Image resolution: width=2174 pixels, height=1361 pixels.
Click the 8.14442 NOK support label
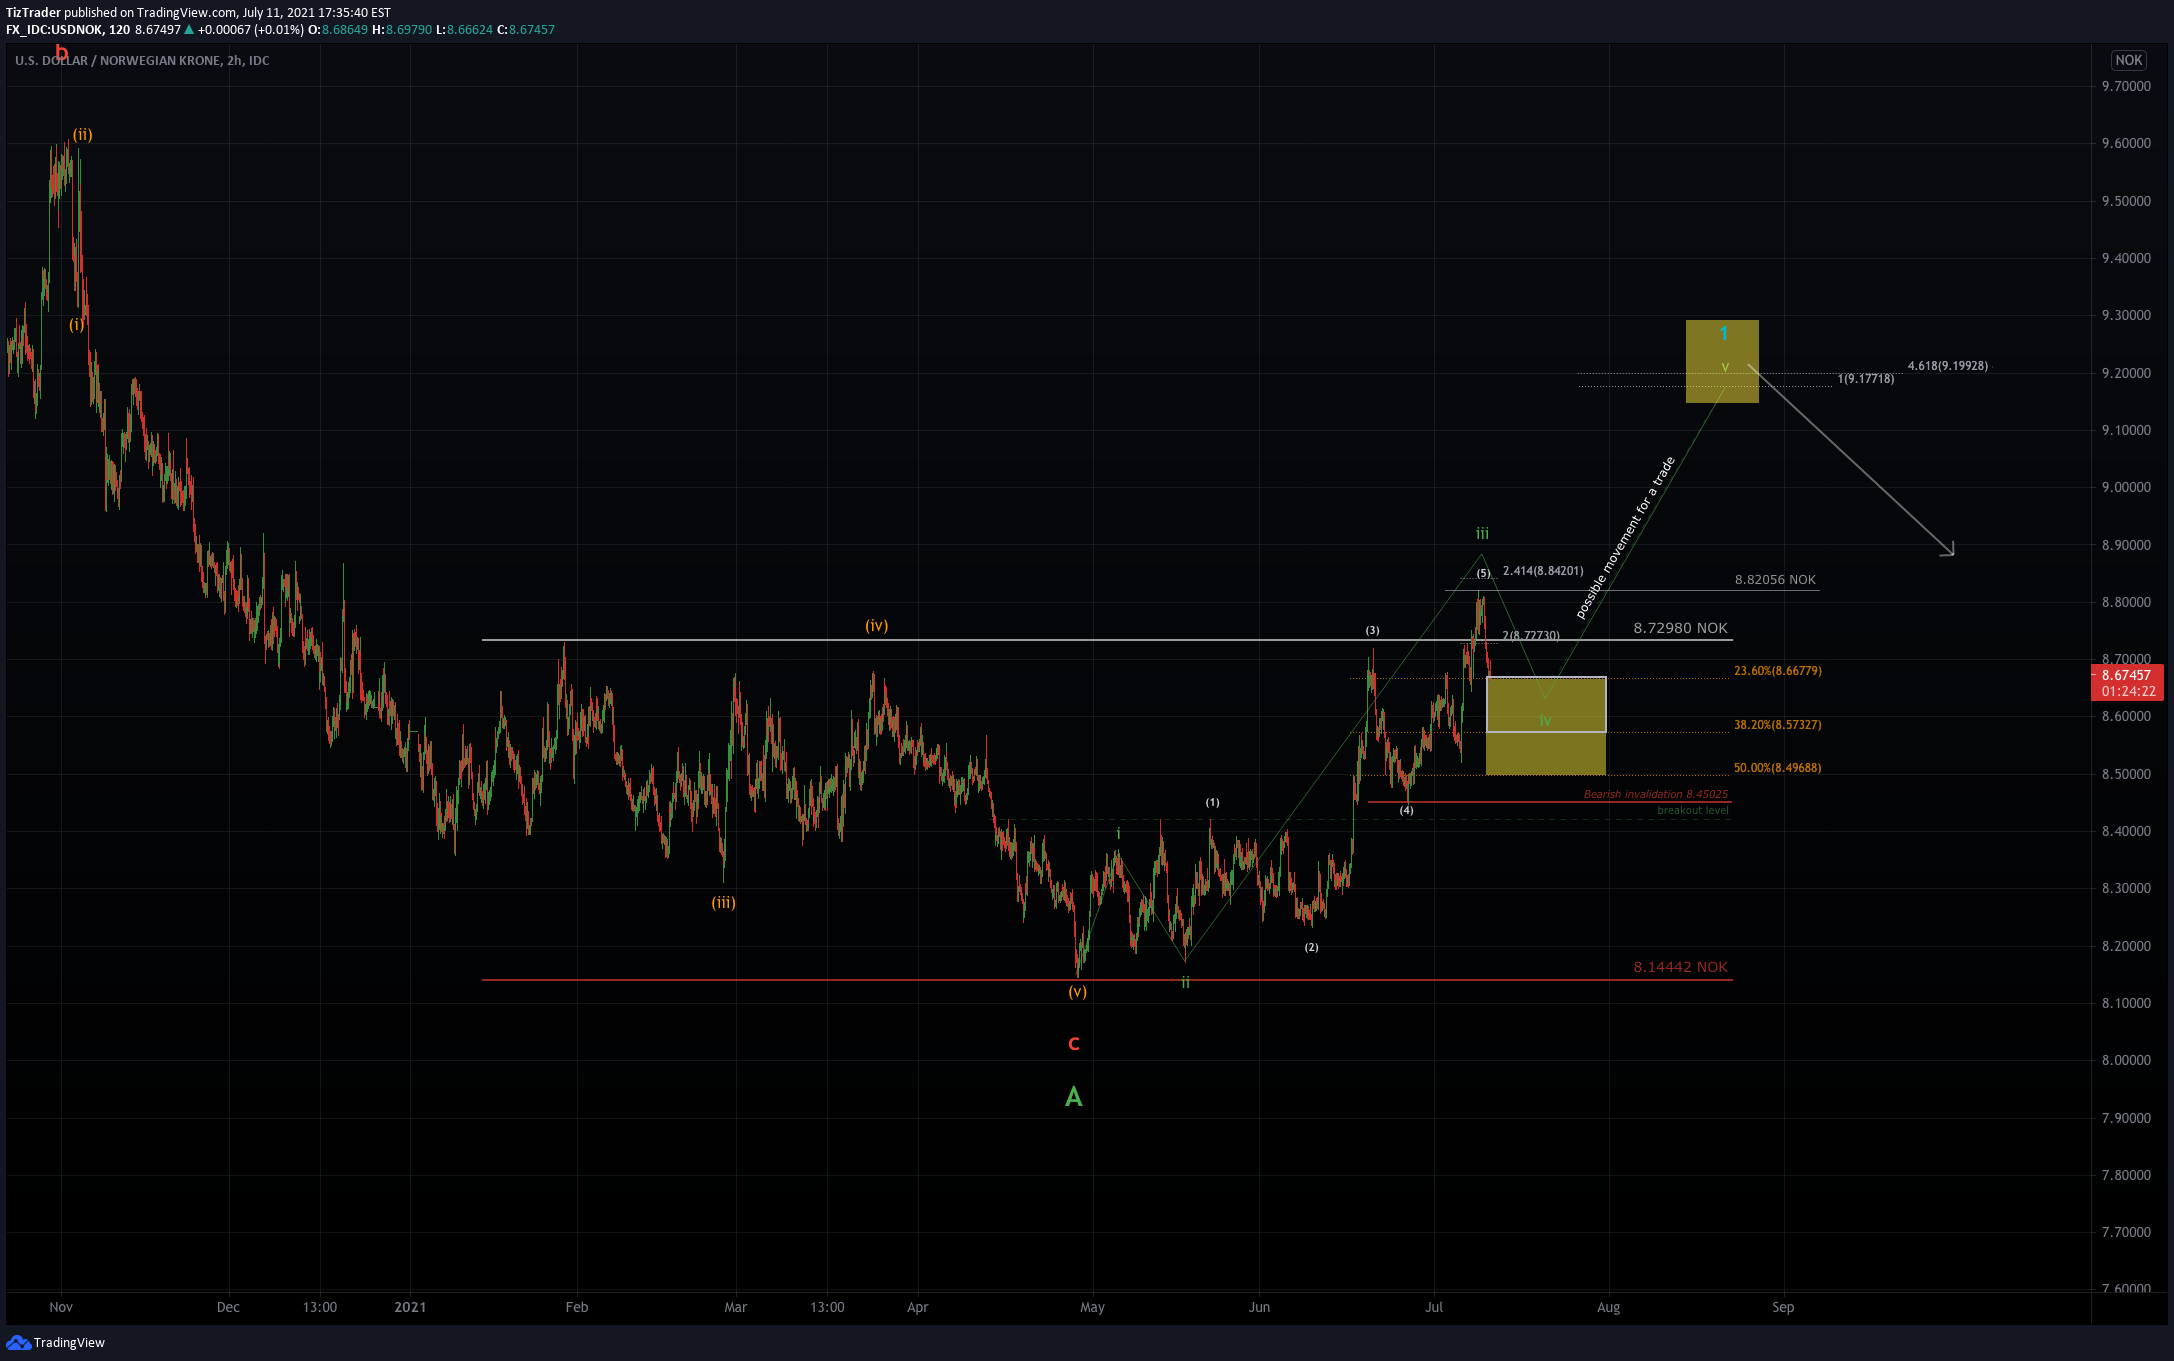[x=1680, y=967]
